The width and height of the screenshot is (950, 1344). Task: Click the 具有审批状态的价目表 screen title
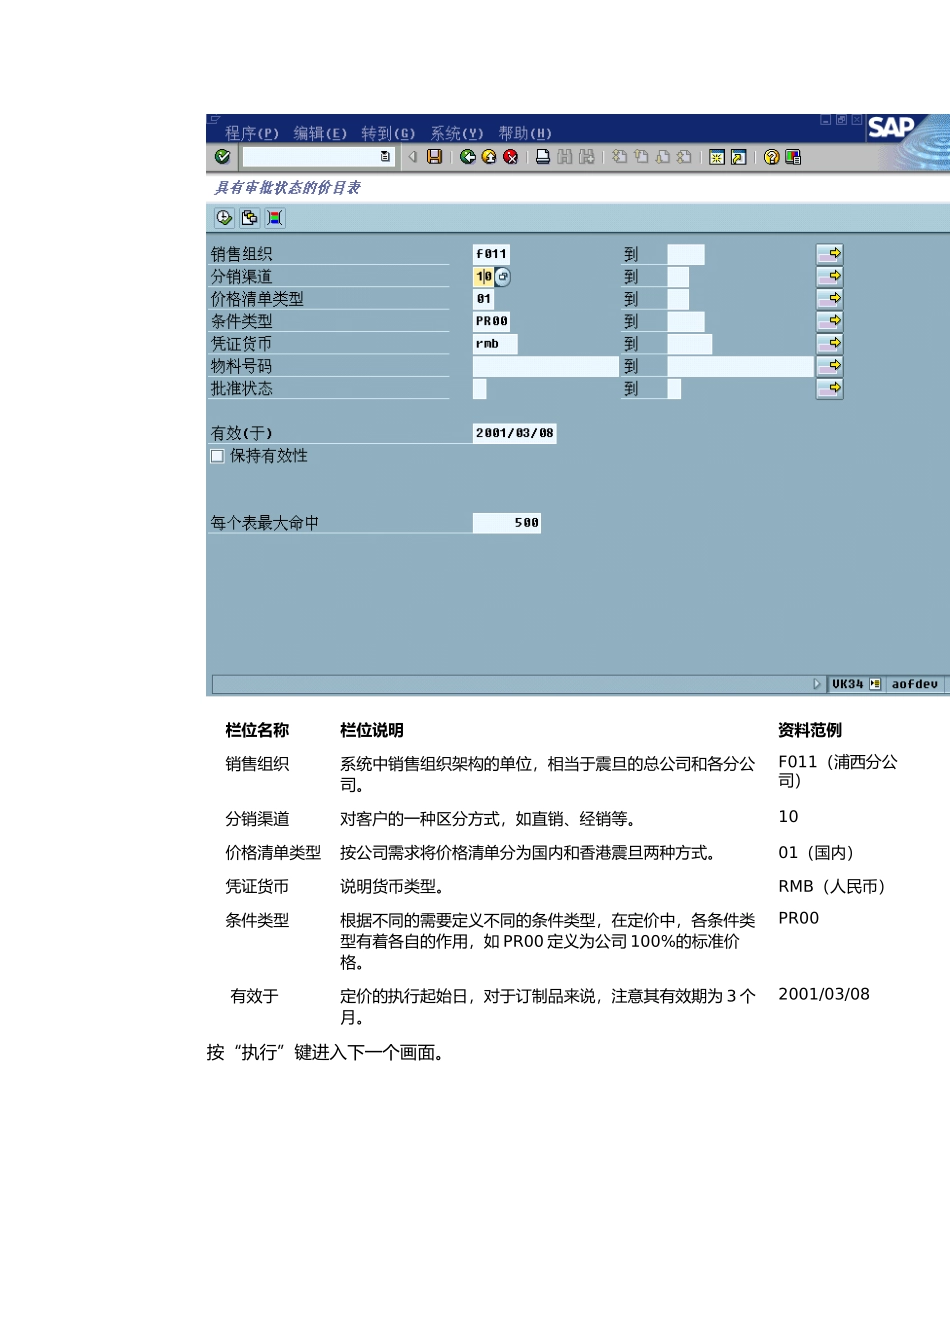[288, 187]
